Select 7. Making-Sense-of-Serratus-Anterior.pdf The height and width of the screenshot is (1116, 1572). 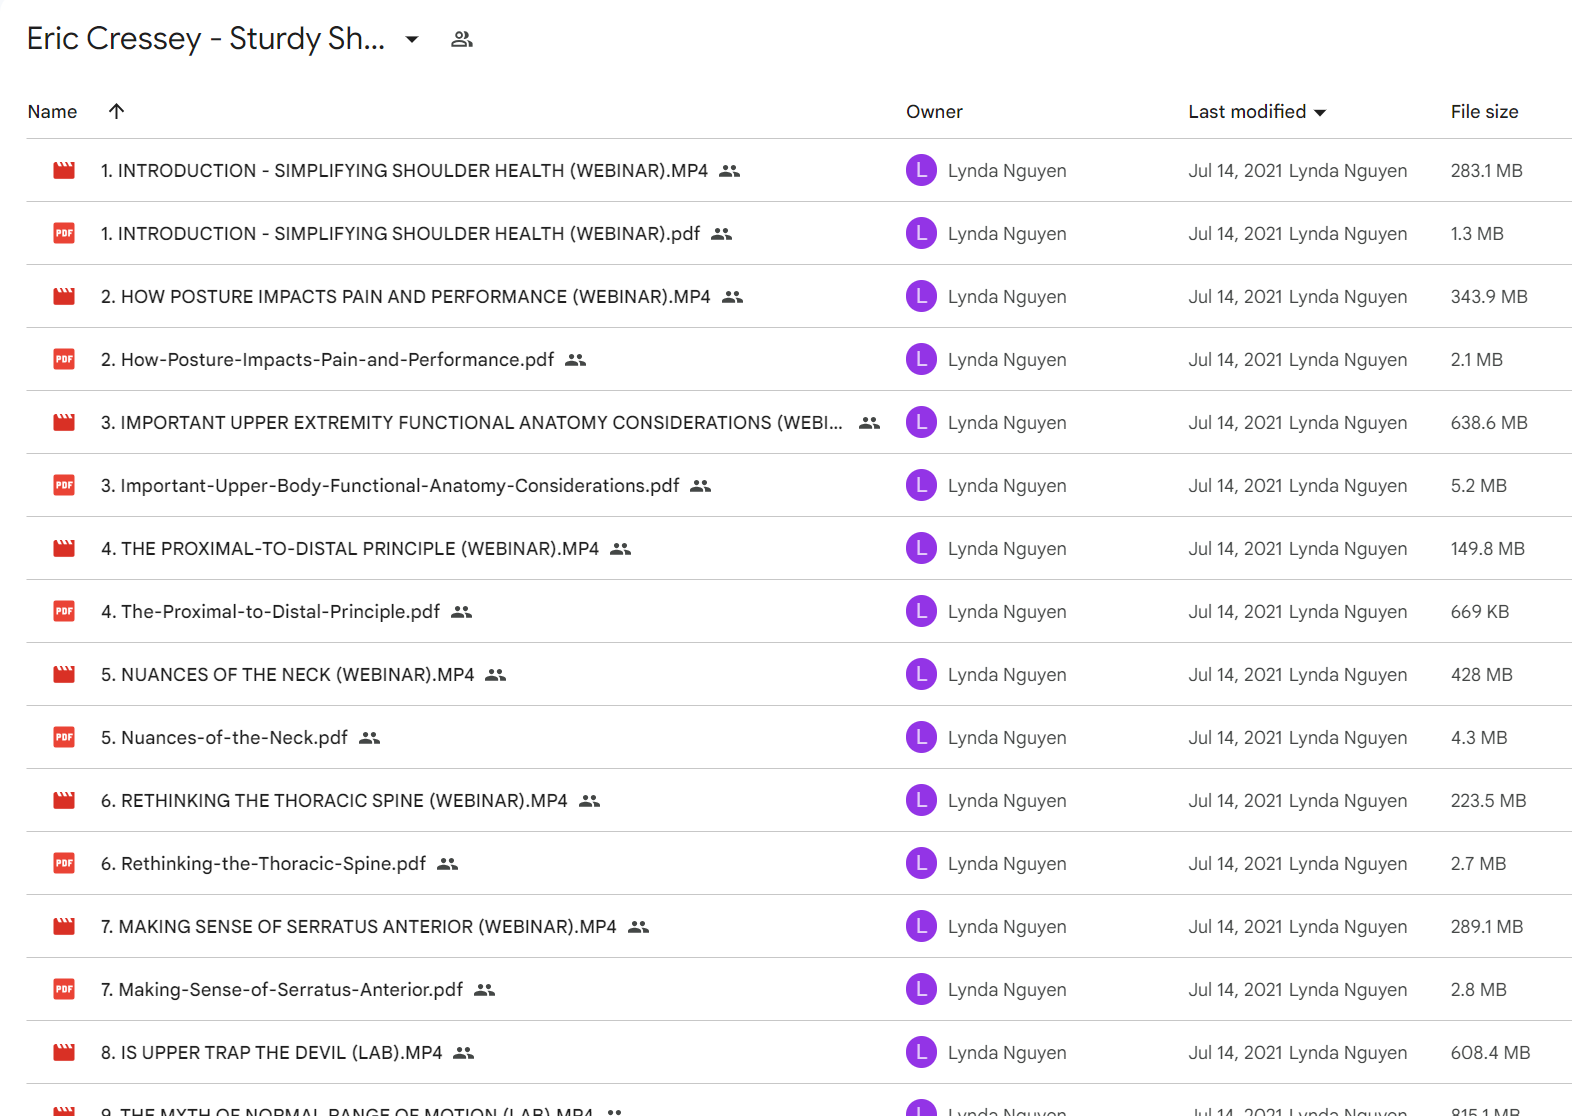[282, 990]
